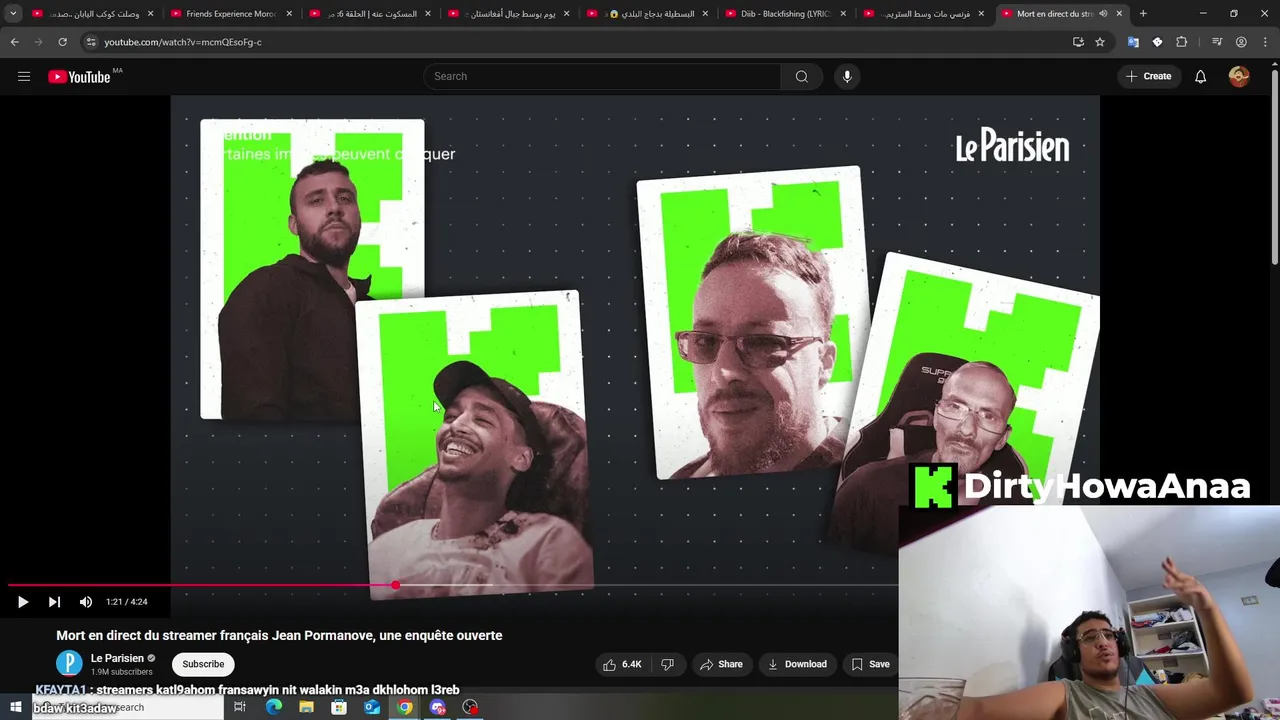Open OBS Studio from the taskbar
The image size is (1280, 720).
[470, 707]
